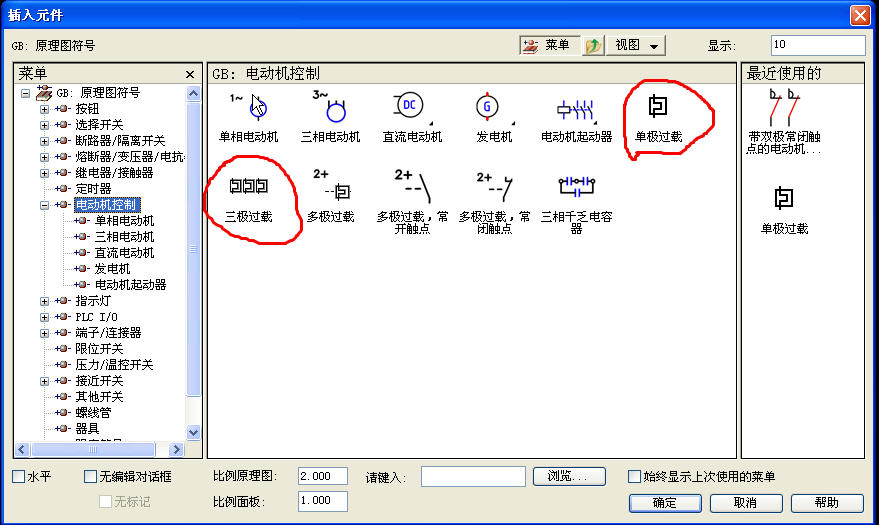Enable 始终显示上次使用的菜单 checkbox

tap(634, 477)
